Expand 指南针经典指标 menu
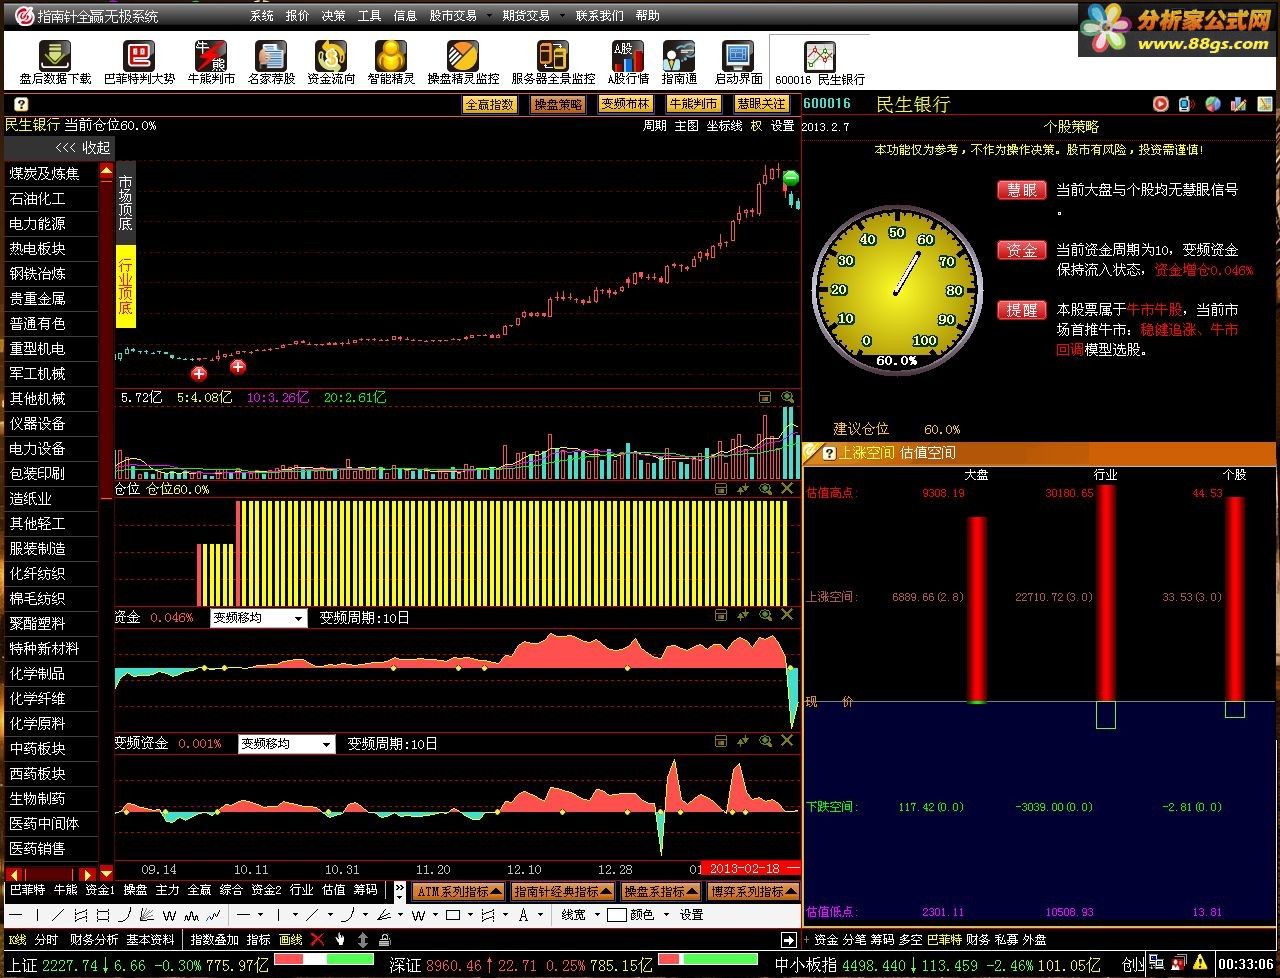This screenshot has width=1280, height=978. click(562, 891)
